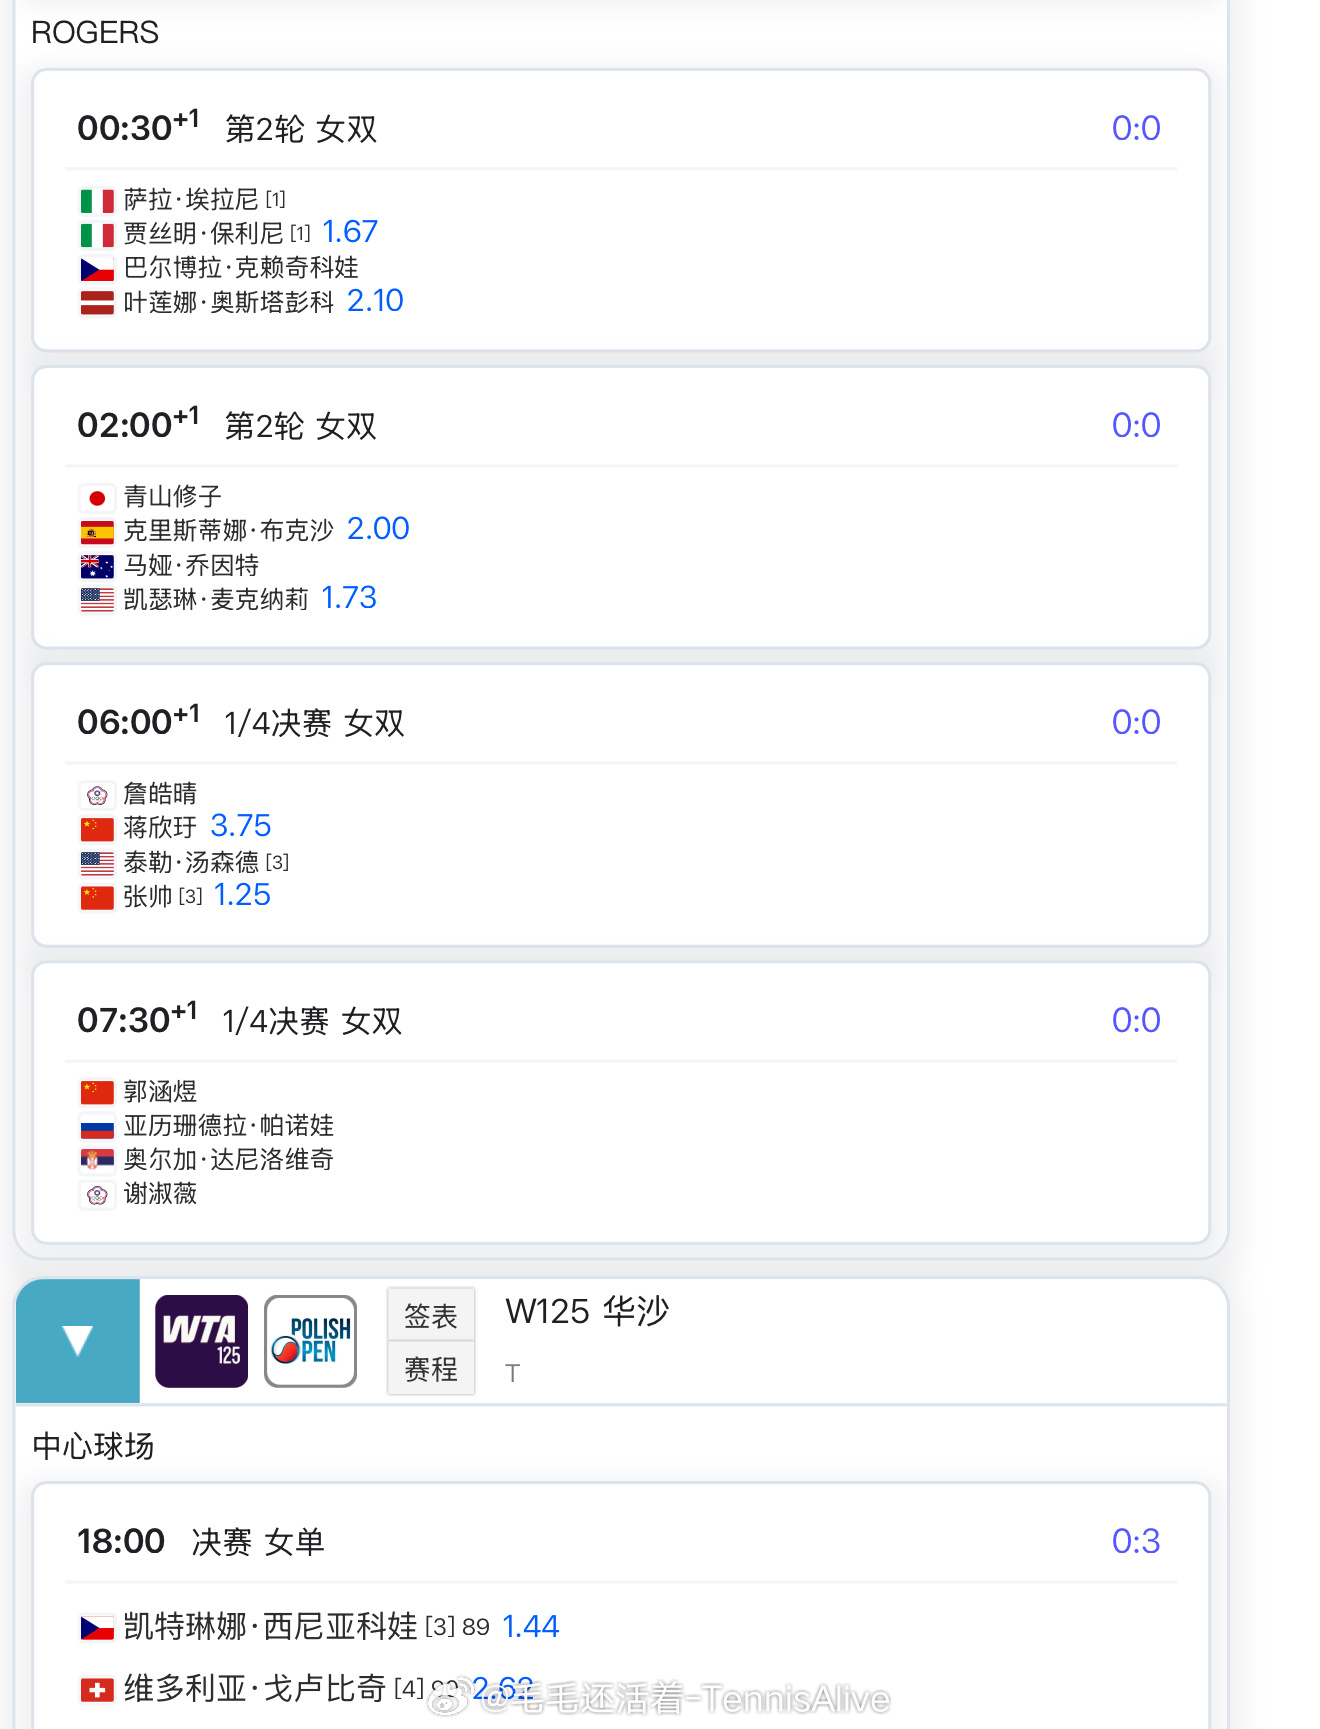Open the 00:30 match score 0:0

click(1136, 128)
